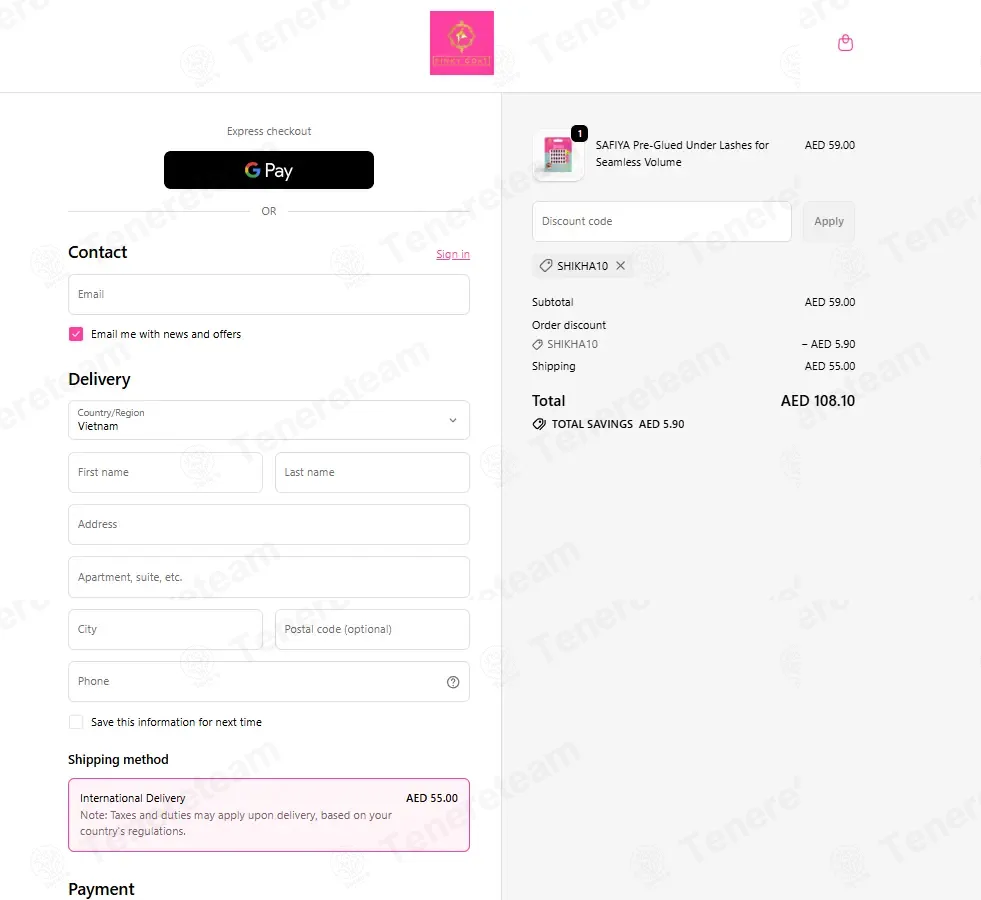Check Save this information for next time

76,722
